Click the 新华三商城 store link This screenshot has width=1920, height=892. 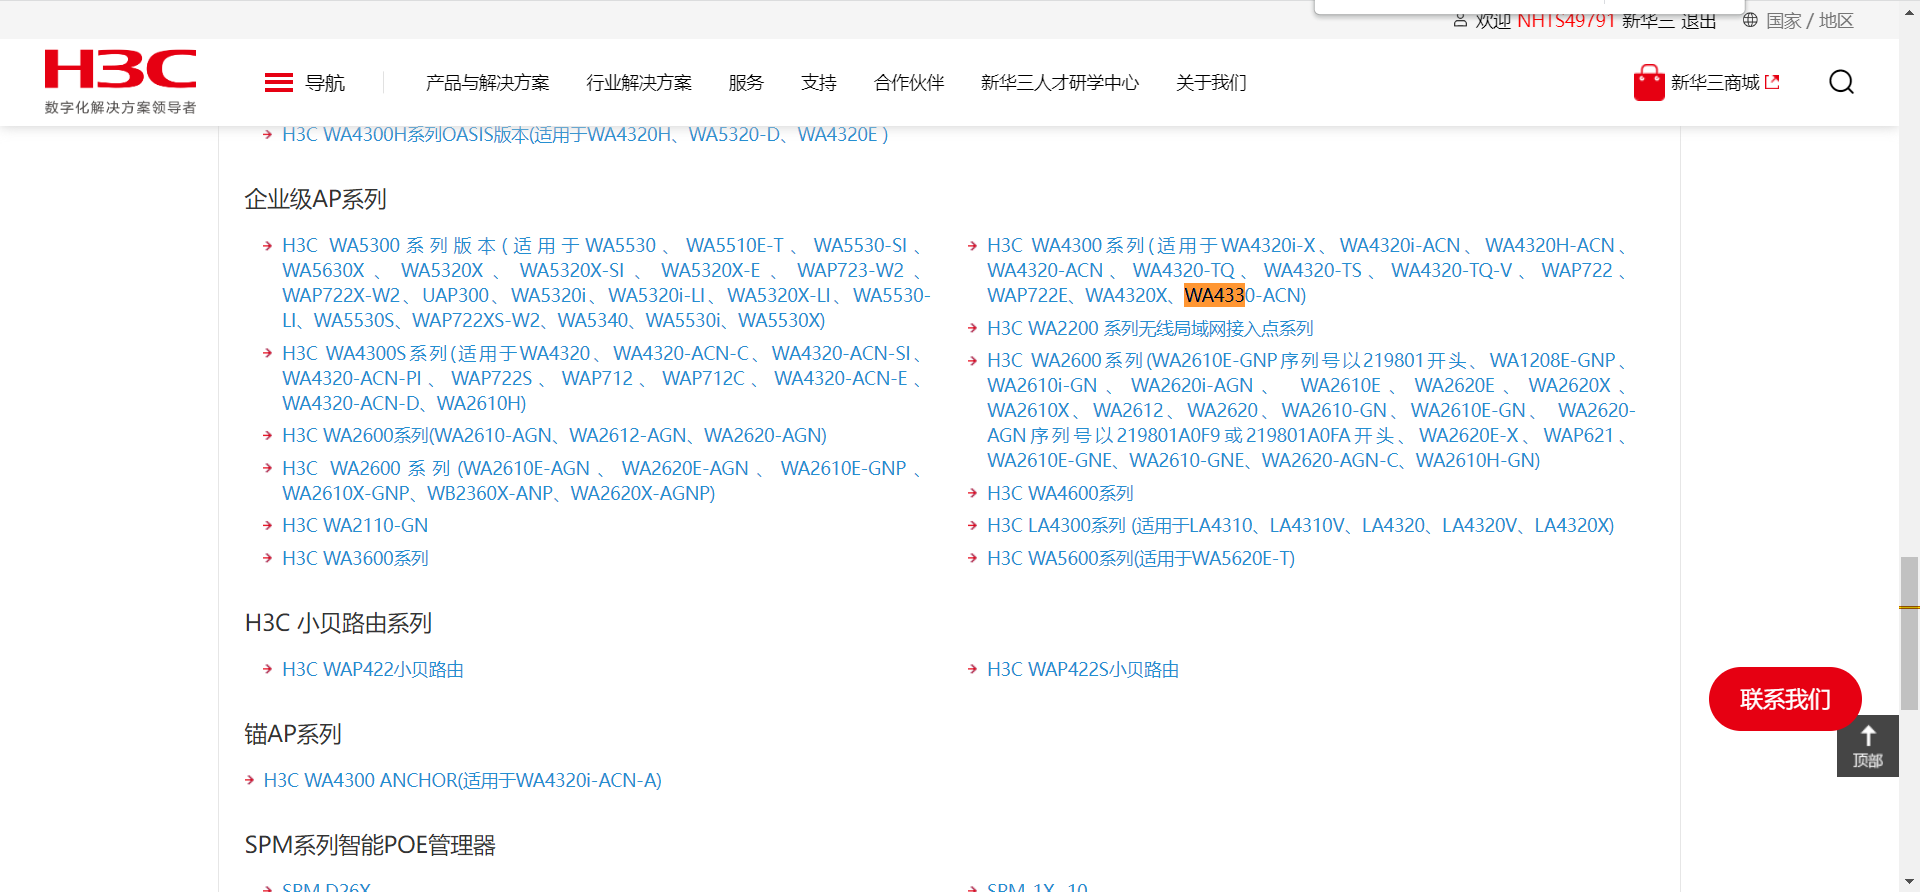click(1715, 83)
